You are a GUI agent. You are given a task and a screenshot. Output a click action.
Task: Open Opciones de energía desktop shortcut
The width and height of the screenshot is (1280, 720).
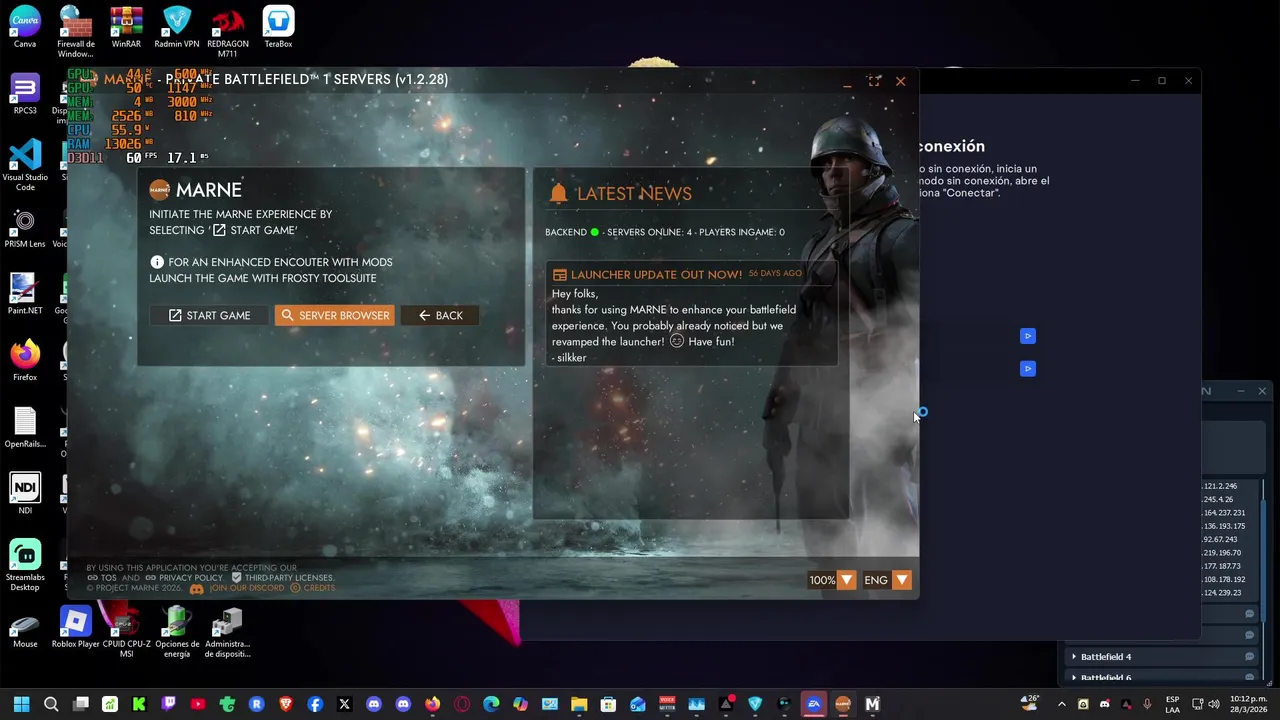coord(177,632)
